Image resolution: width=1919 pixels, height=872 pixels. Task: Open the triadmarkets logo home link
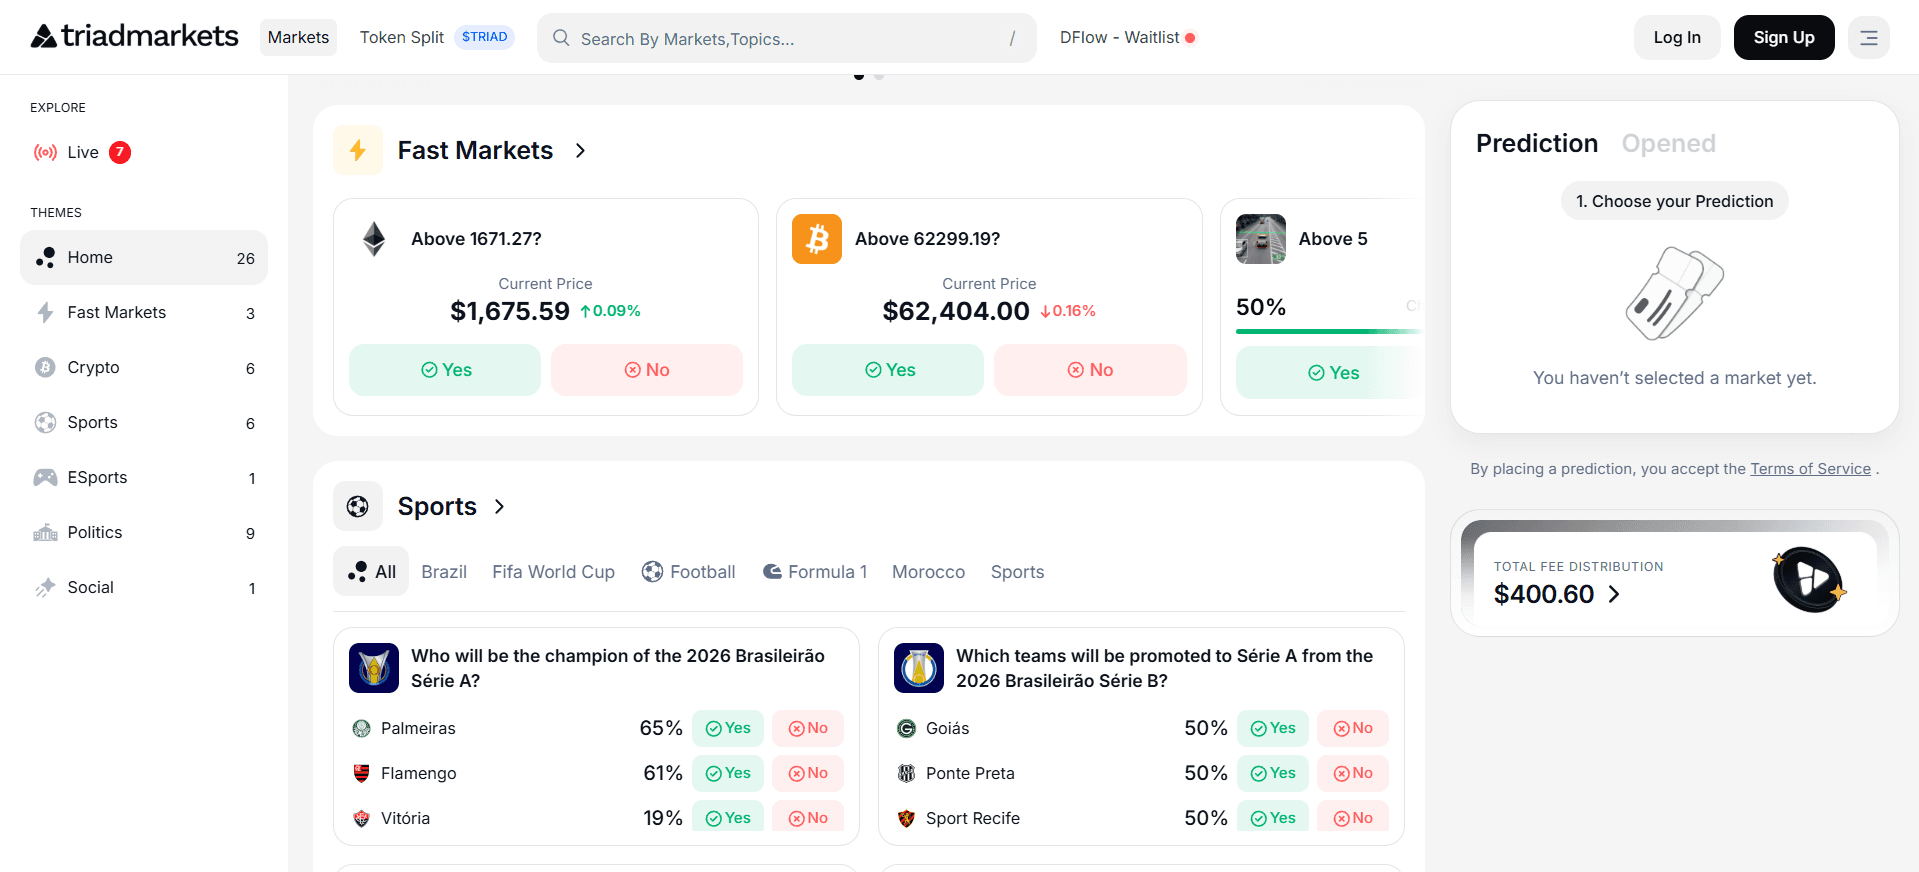[x=134, y=37]
